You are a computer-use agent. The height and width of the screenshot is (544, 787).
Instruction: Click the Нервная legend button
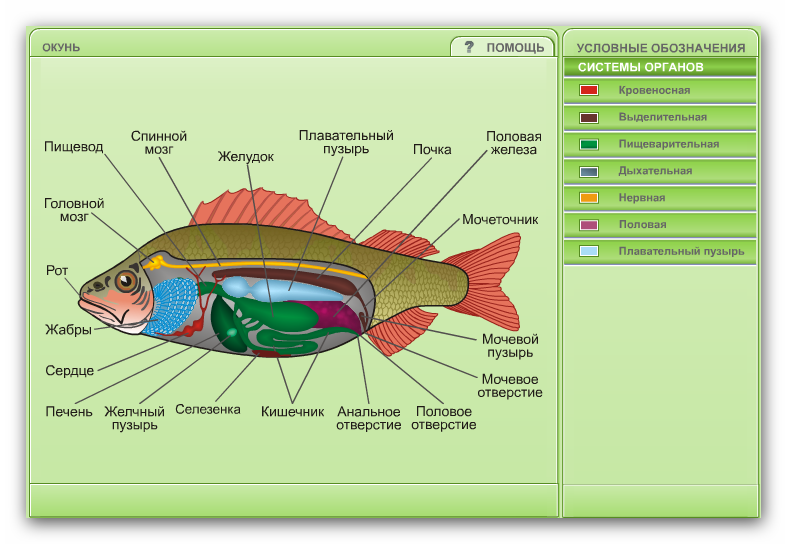point(660,198)
